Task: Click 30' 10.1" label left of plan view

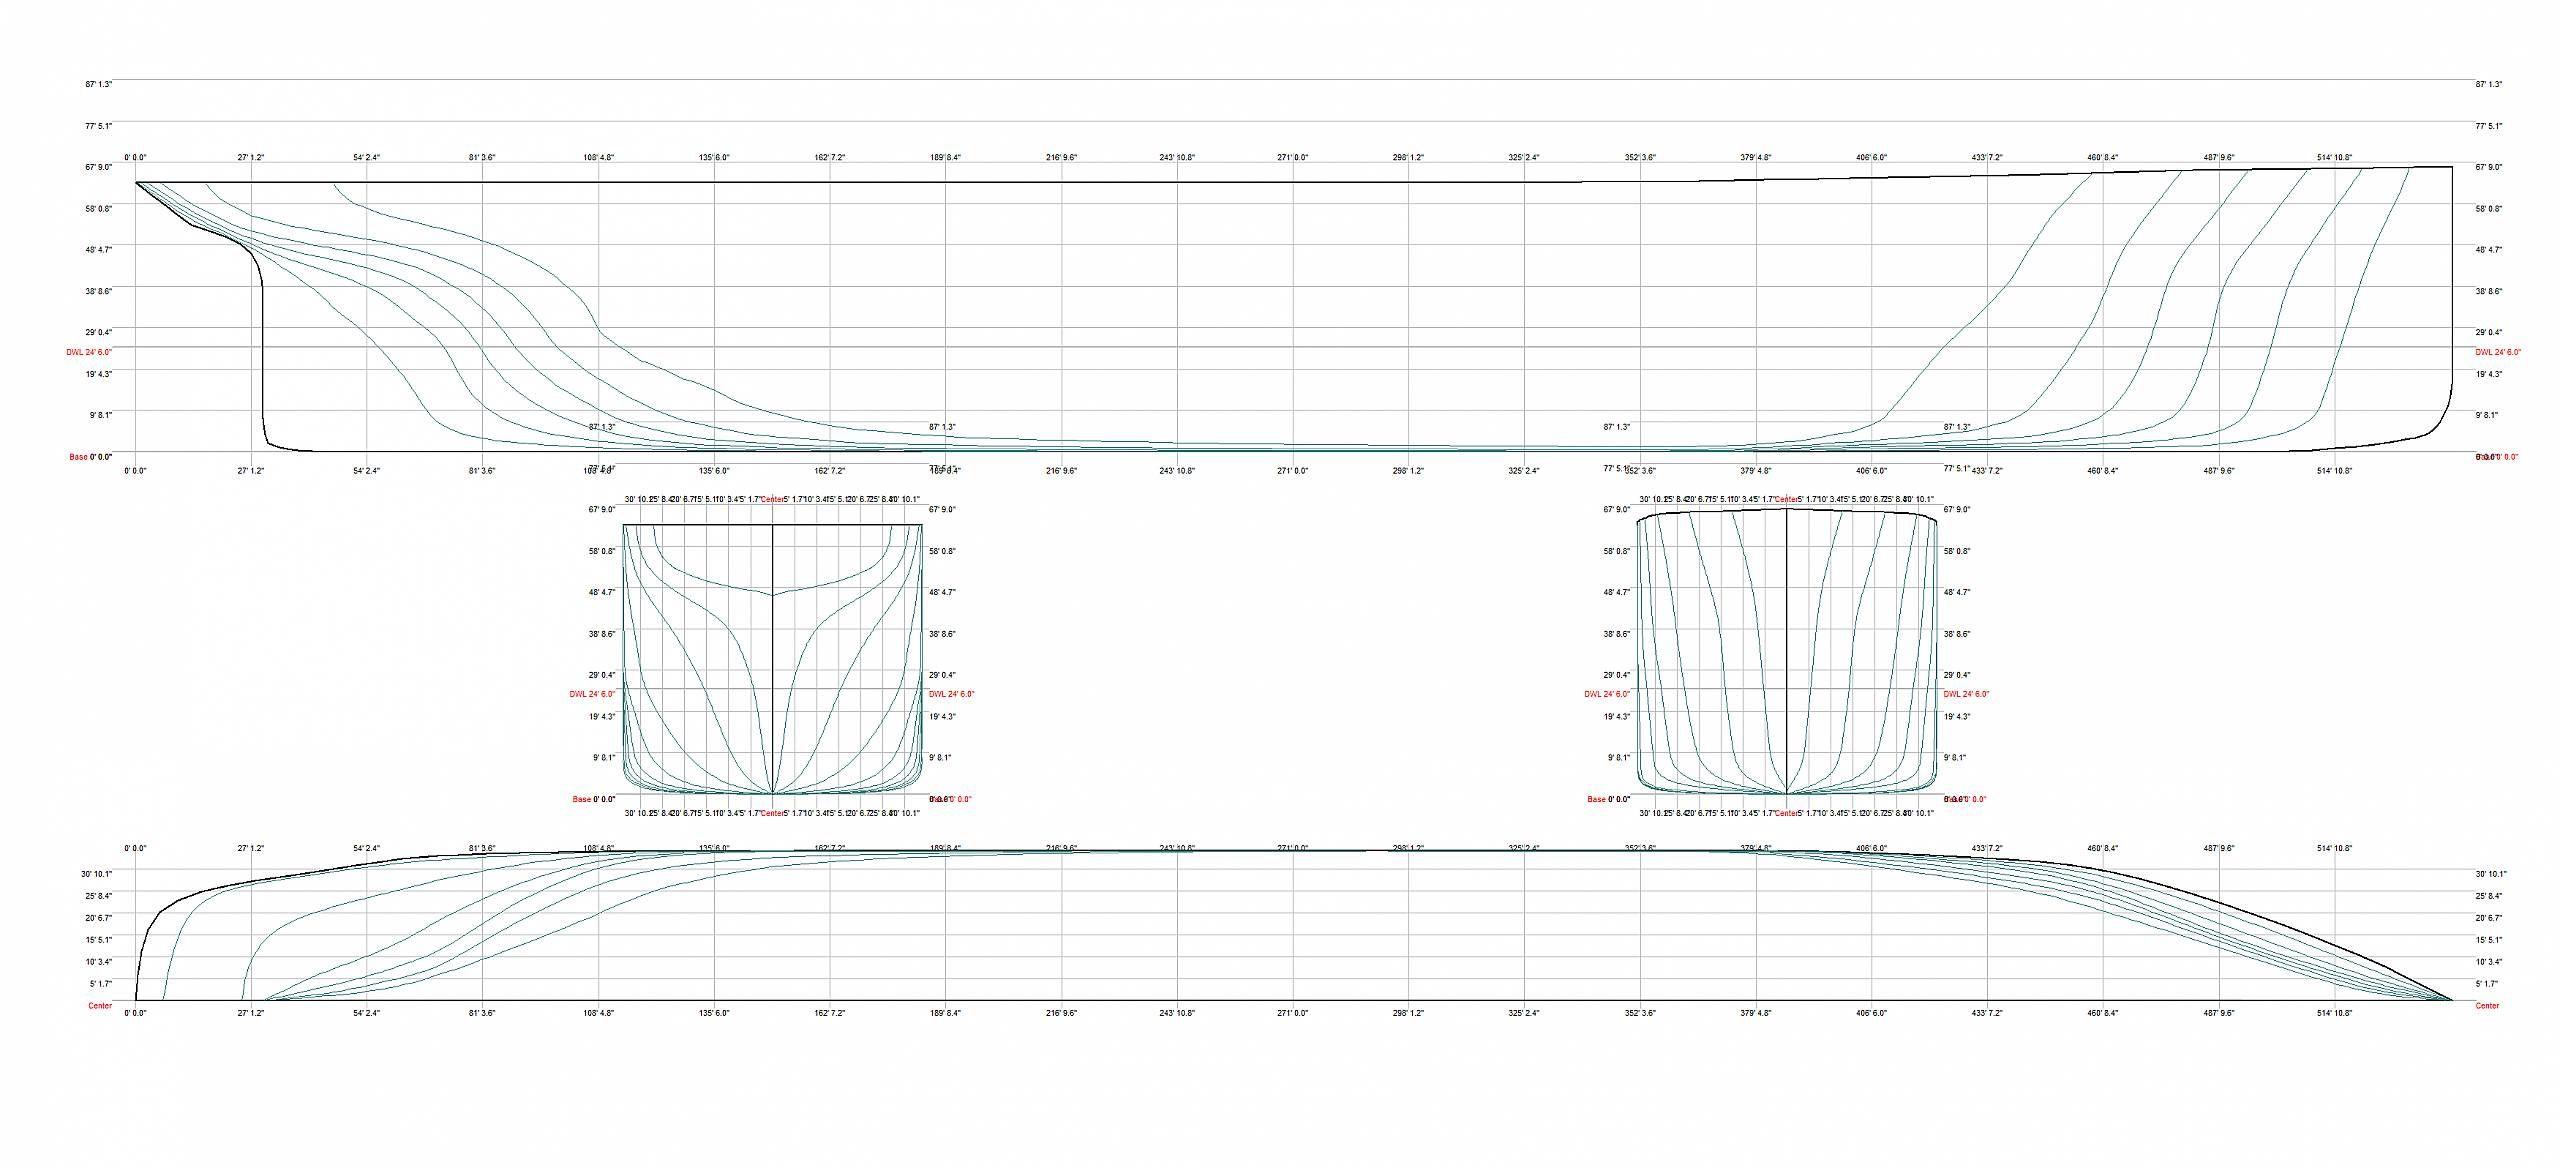Action: point(97,874)
